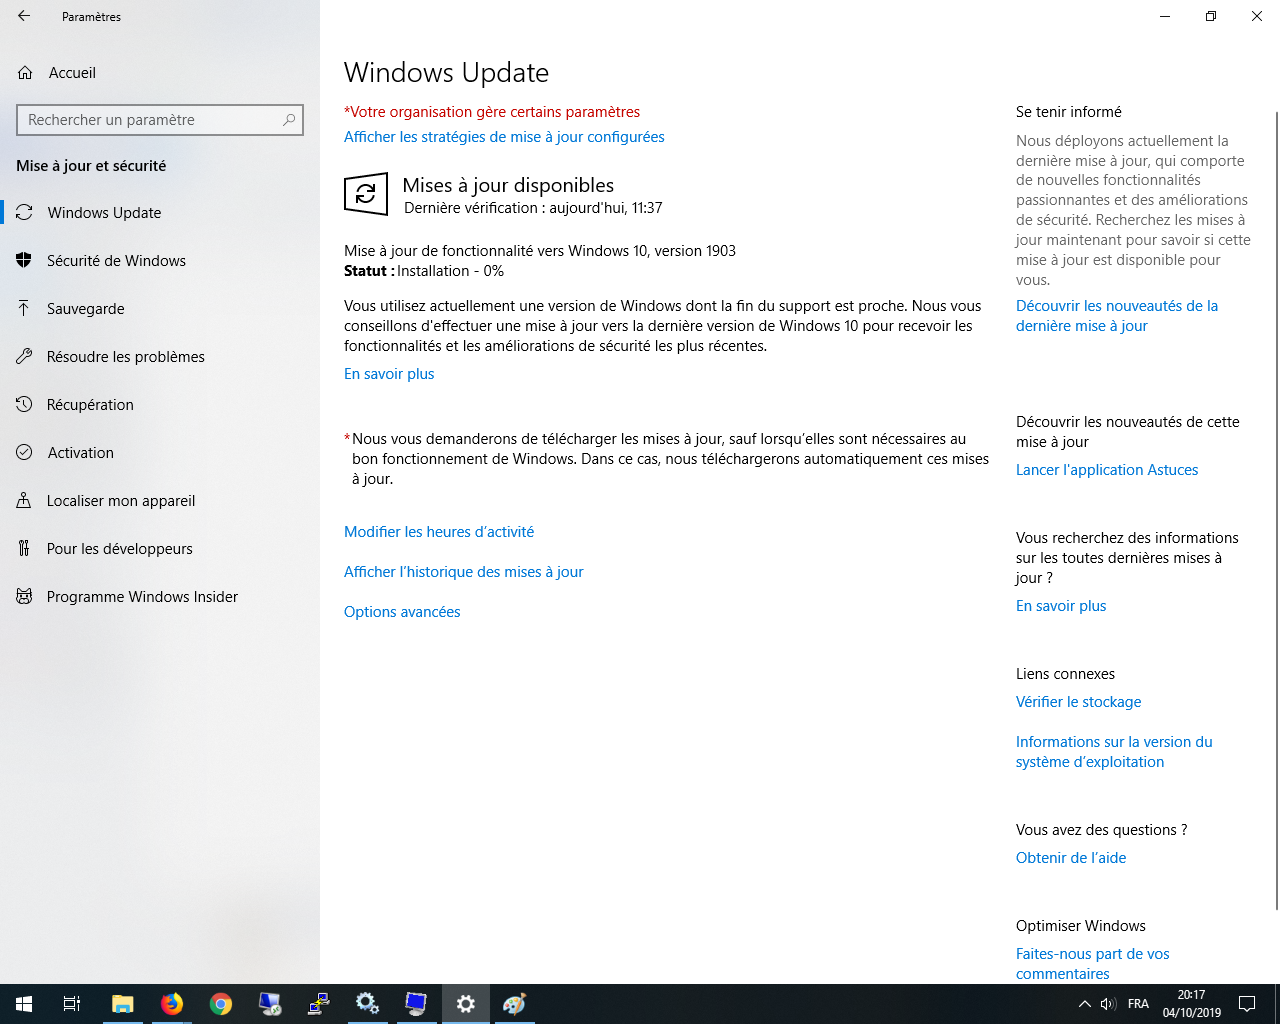Open Afficher l'historique des mises à jour
The height and width of the screenshot is (1024, 1280).
point(463,572)
